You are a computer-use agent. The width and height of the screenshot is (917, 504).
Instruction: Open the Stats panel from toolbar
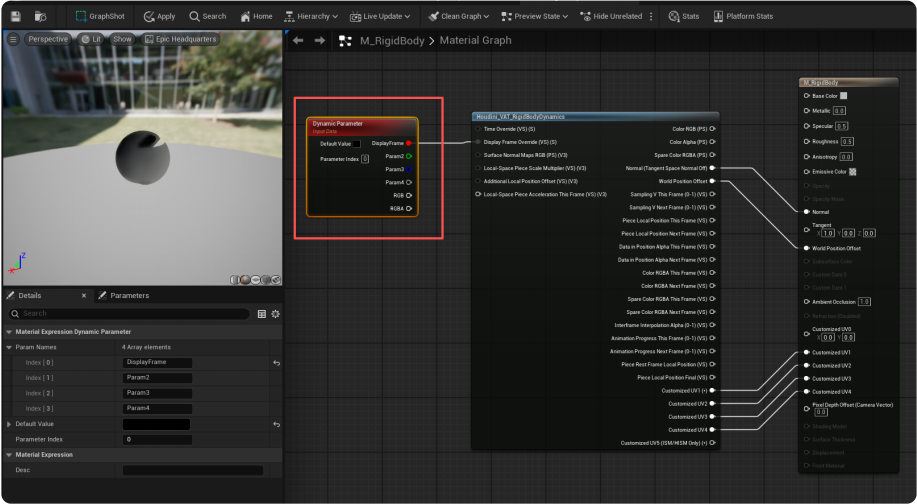[684, 16]
